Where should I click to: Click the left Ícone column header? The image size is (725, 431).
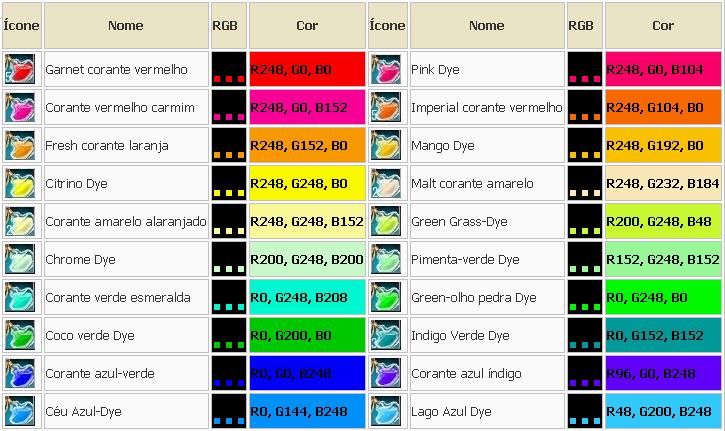(21, 25)
